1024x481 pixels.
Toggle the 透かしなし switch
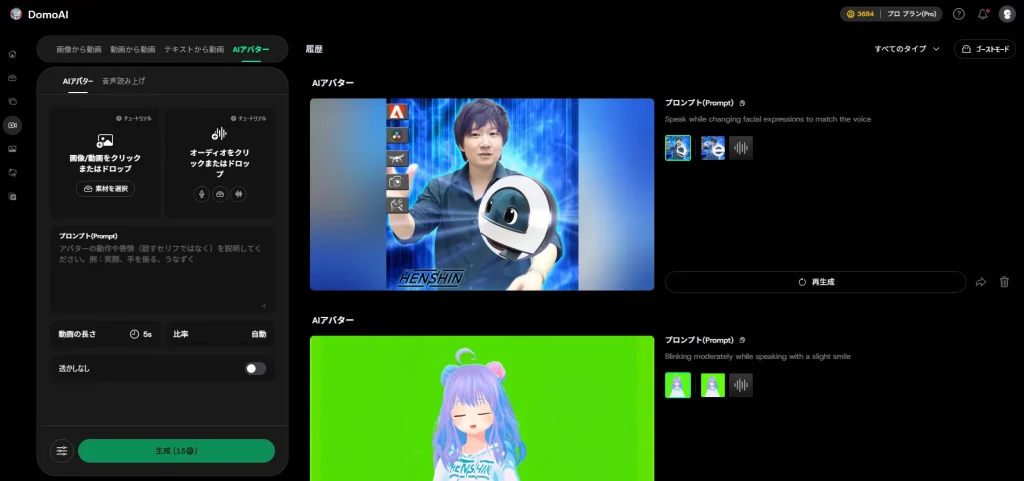pos(255,368)
